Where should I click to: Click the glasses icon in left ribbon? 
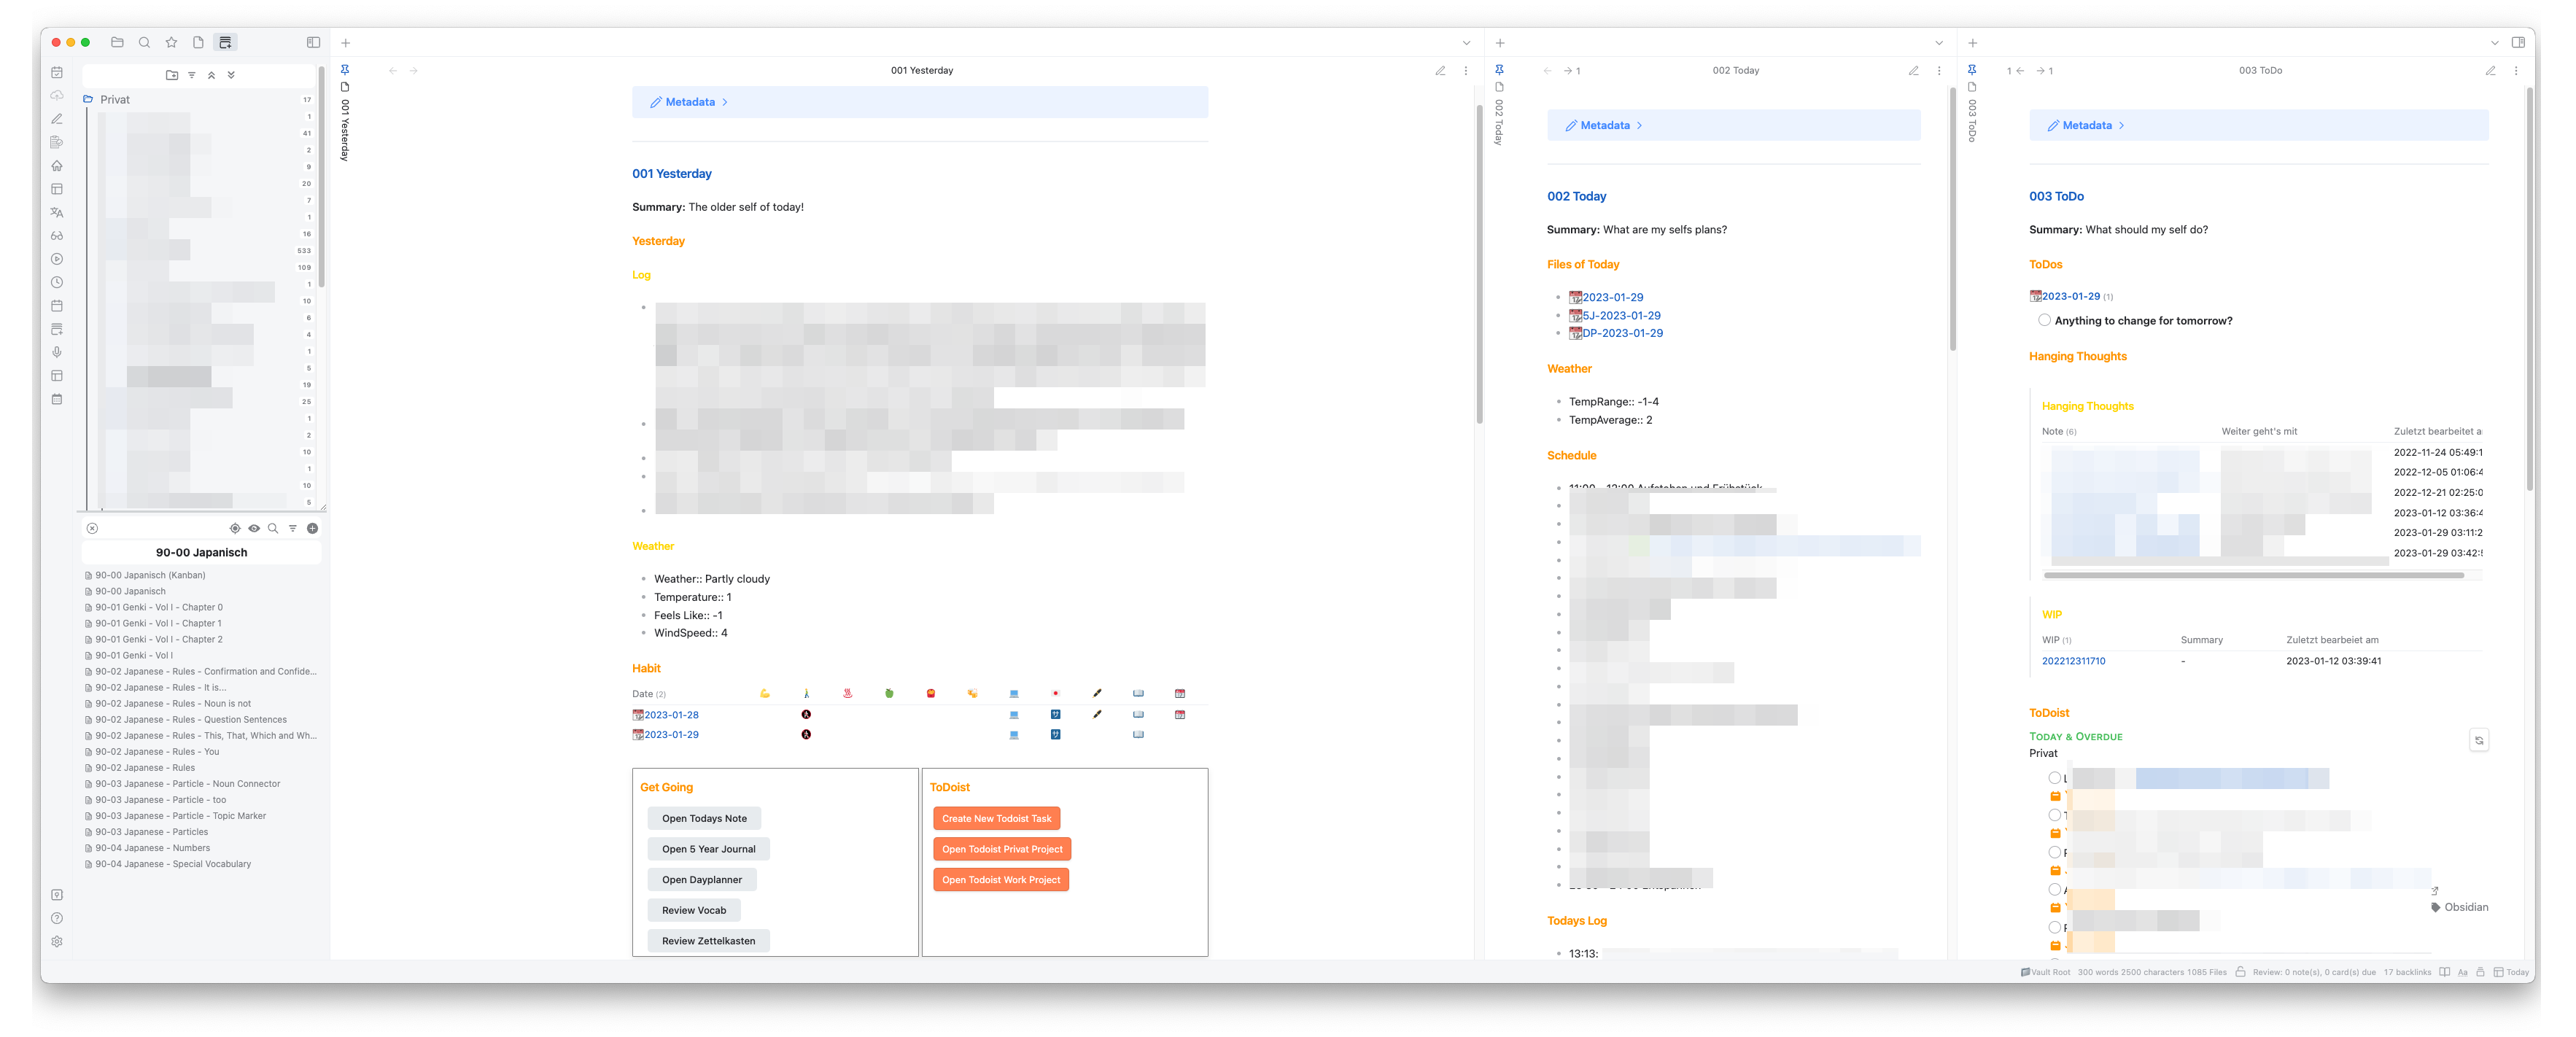click(57, 236)
